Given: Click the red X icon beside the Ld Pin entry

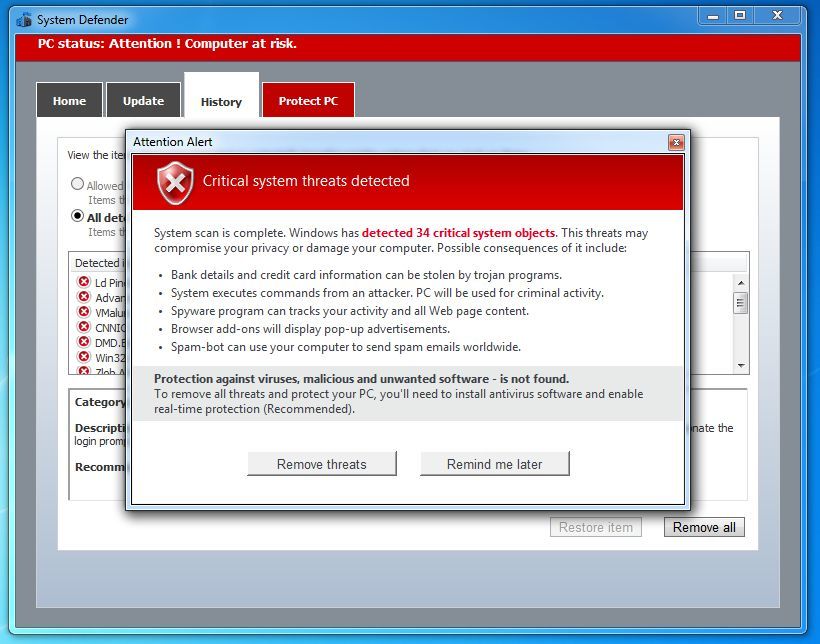Looking at the screenshot, I should (84, 283).
